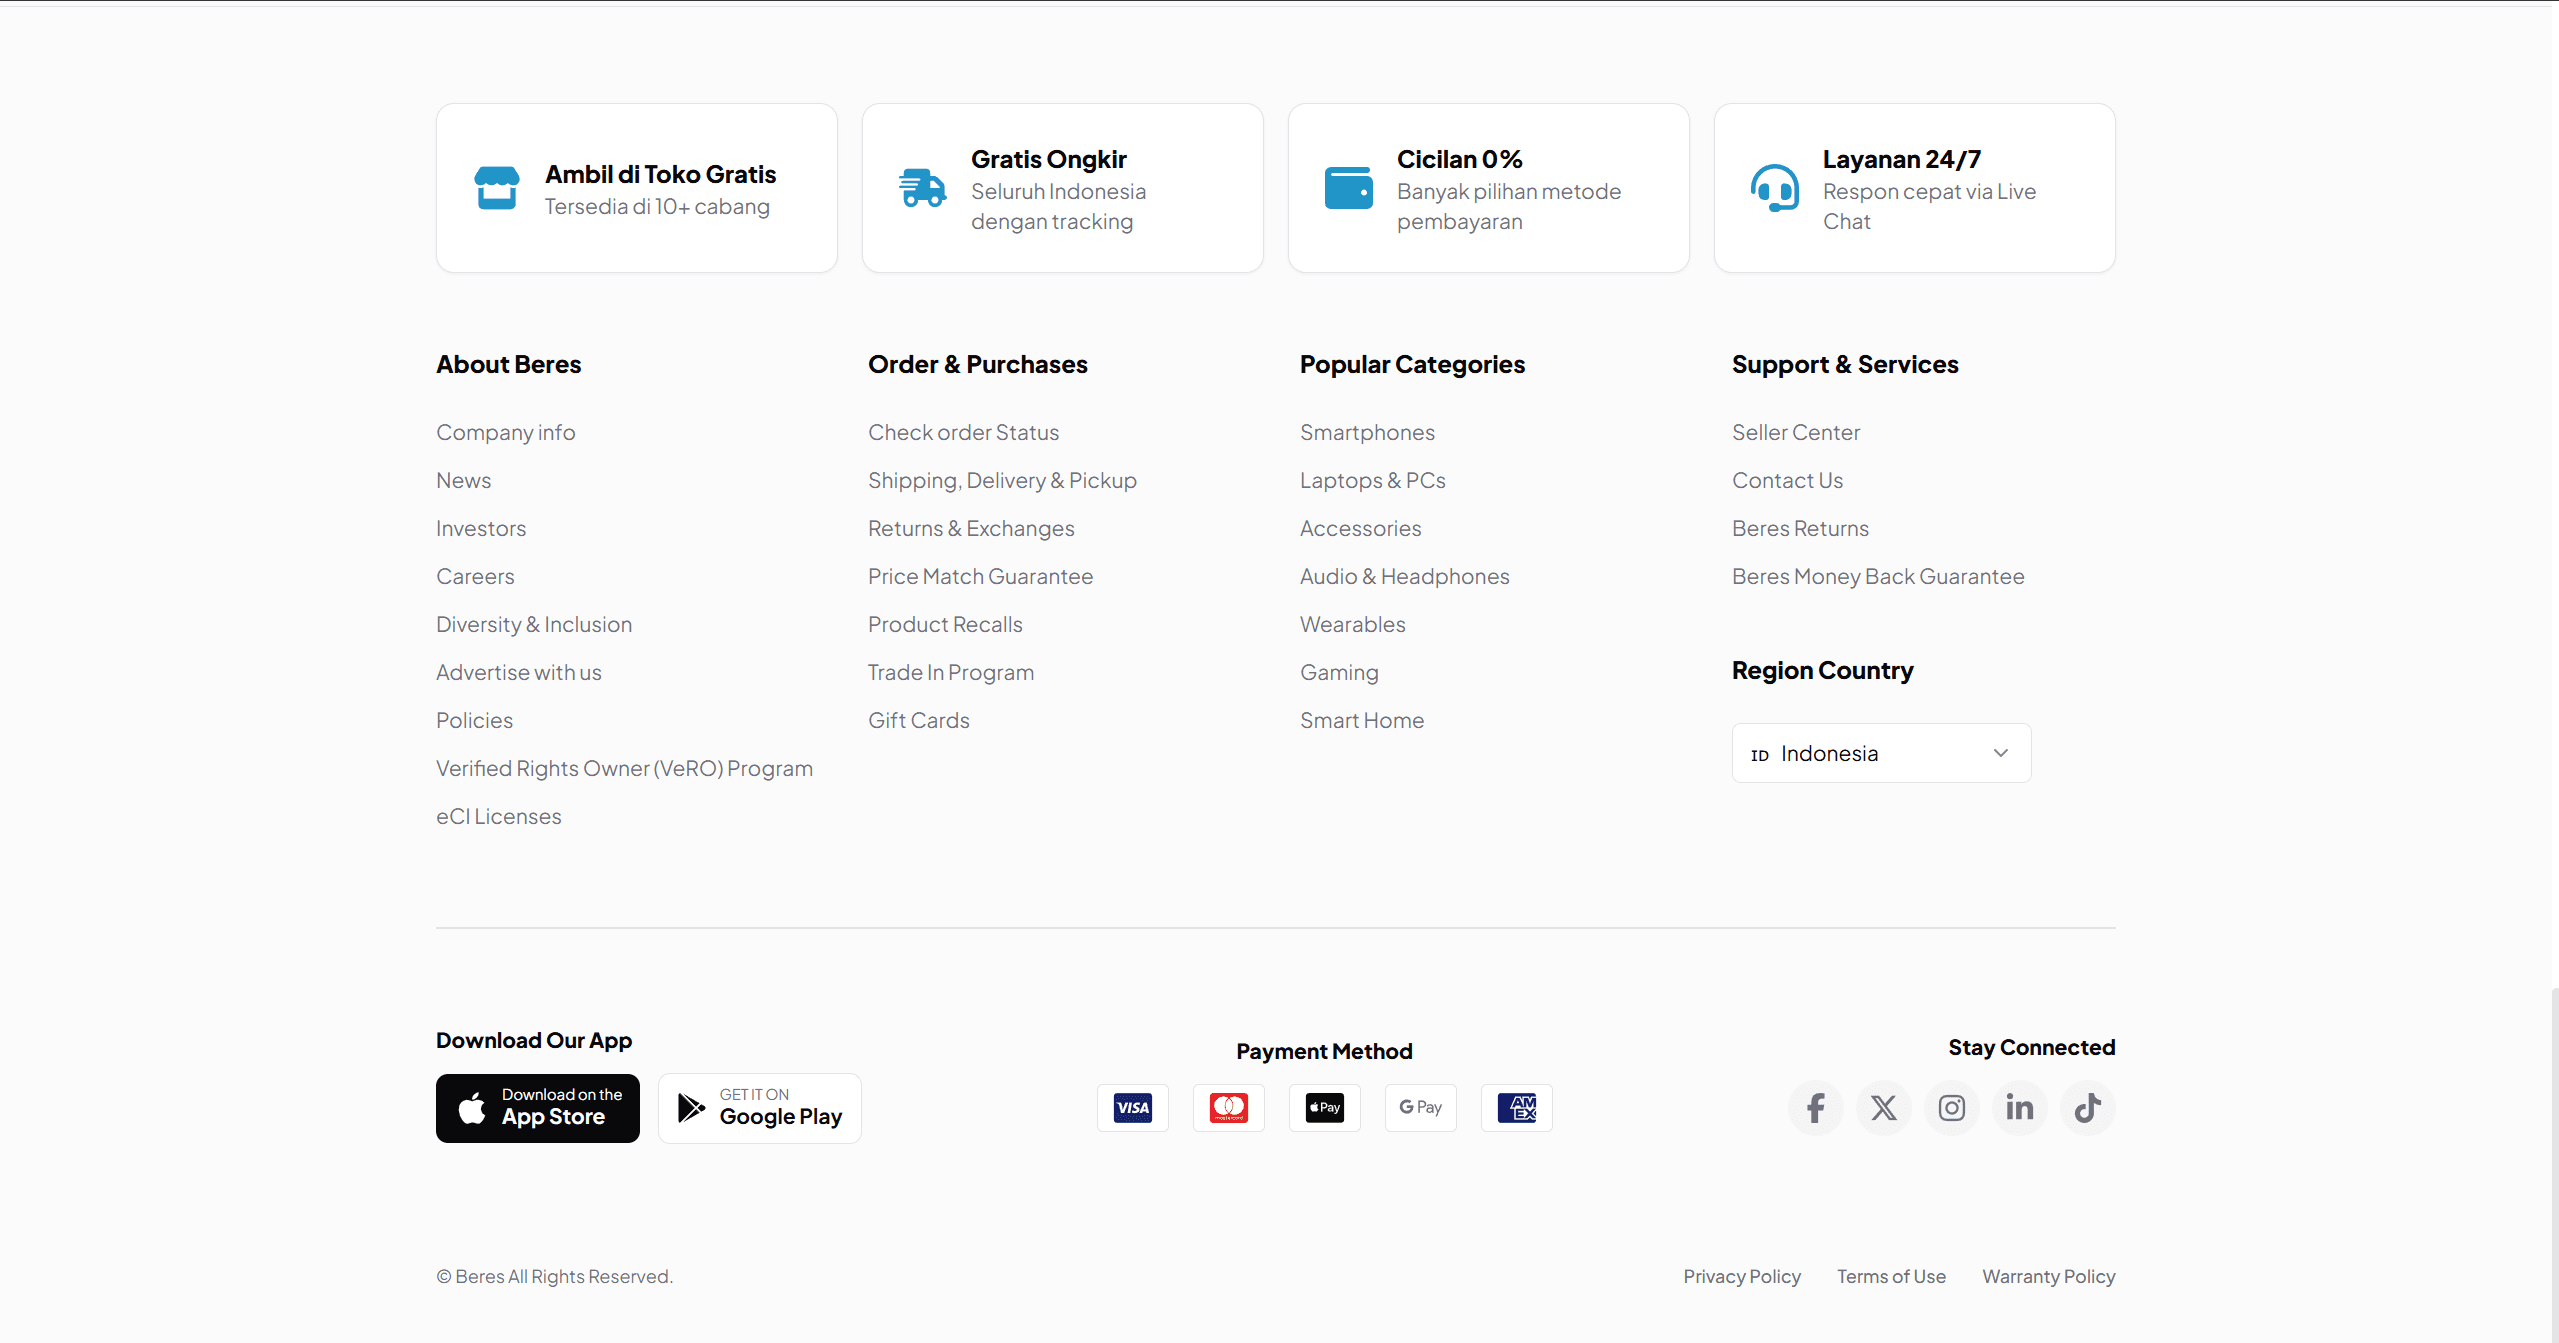
Task: Open the Investors link
Action: (481, 529)
